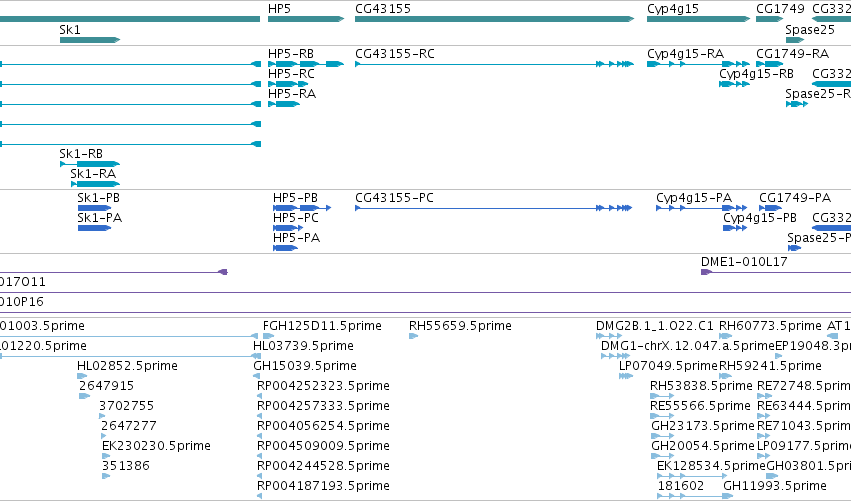Click the FGH125D11.5prime label
Viewport: 851px width, 501px height.
(322, 326)
